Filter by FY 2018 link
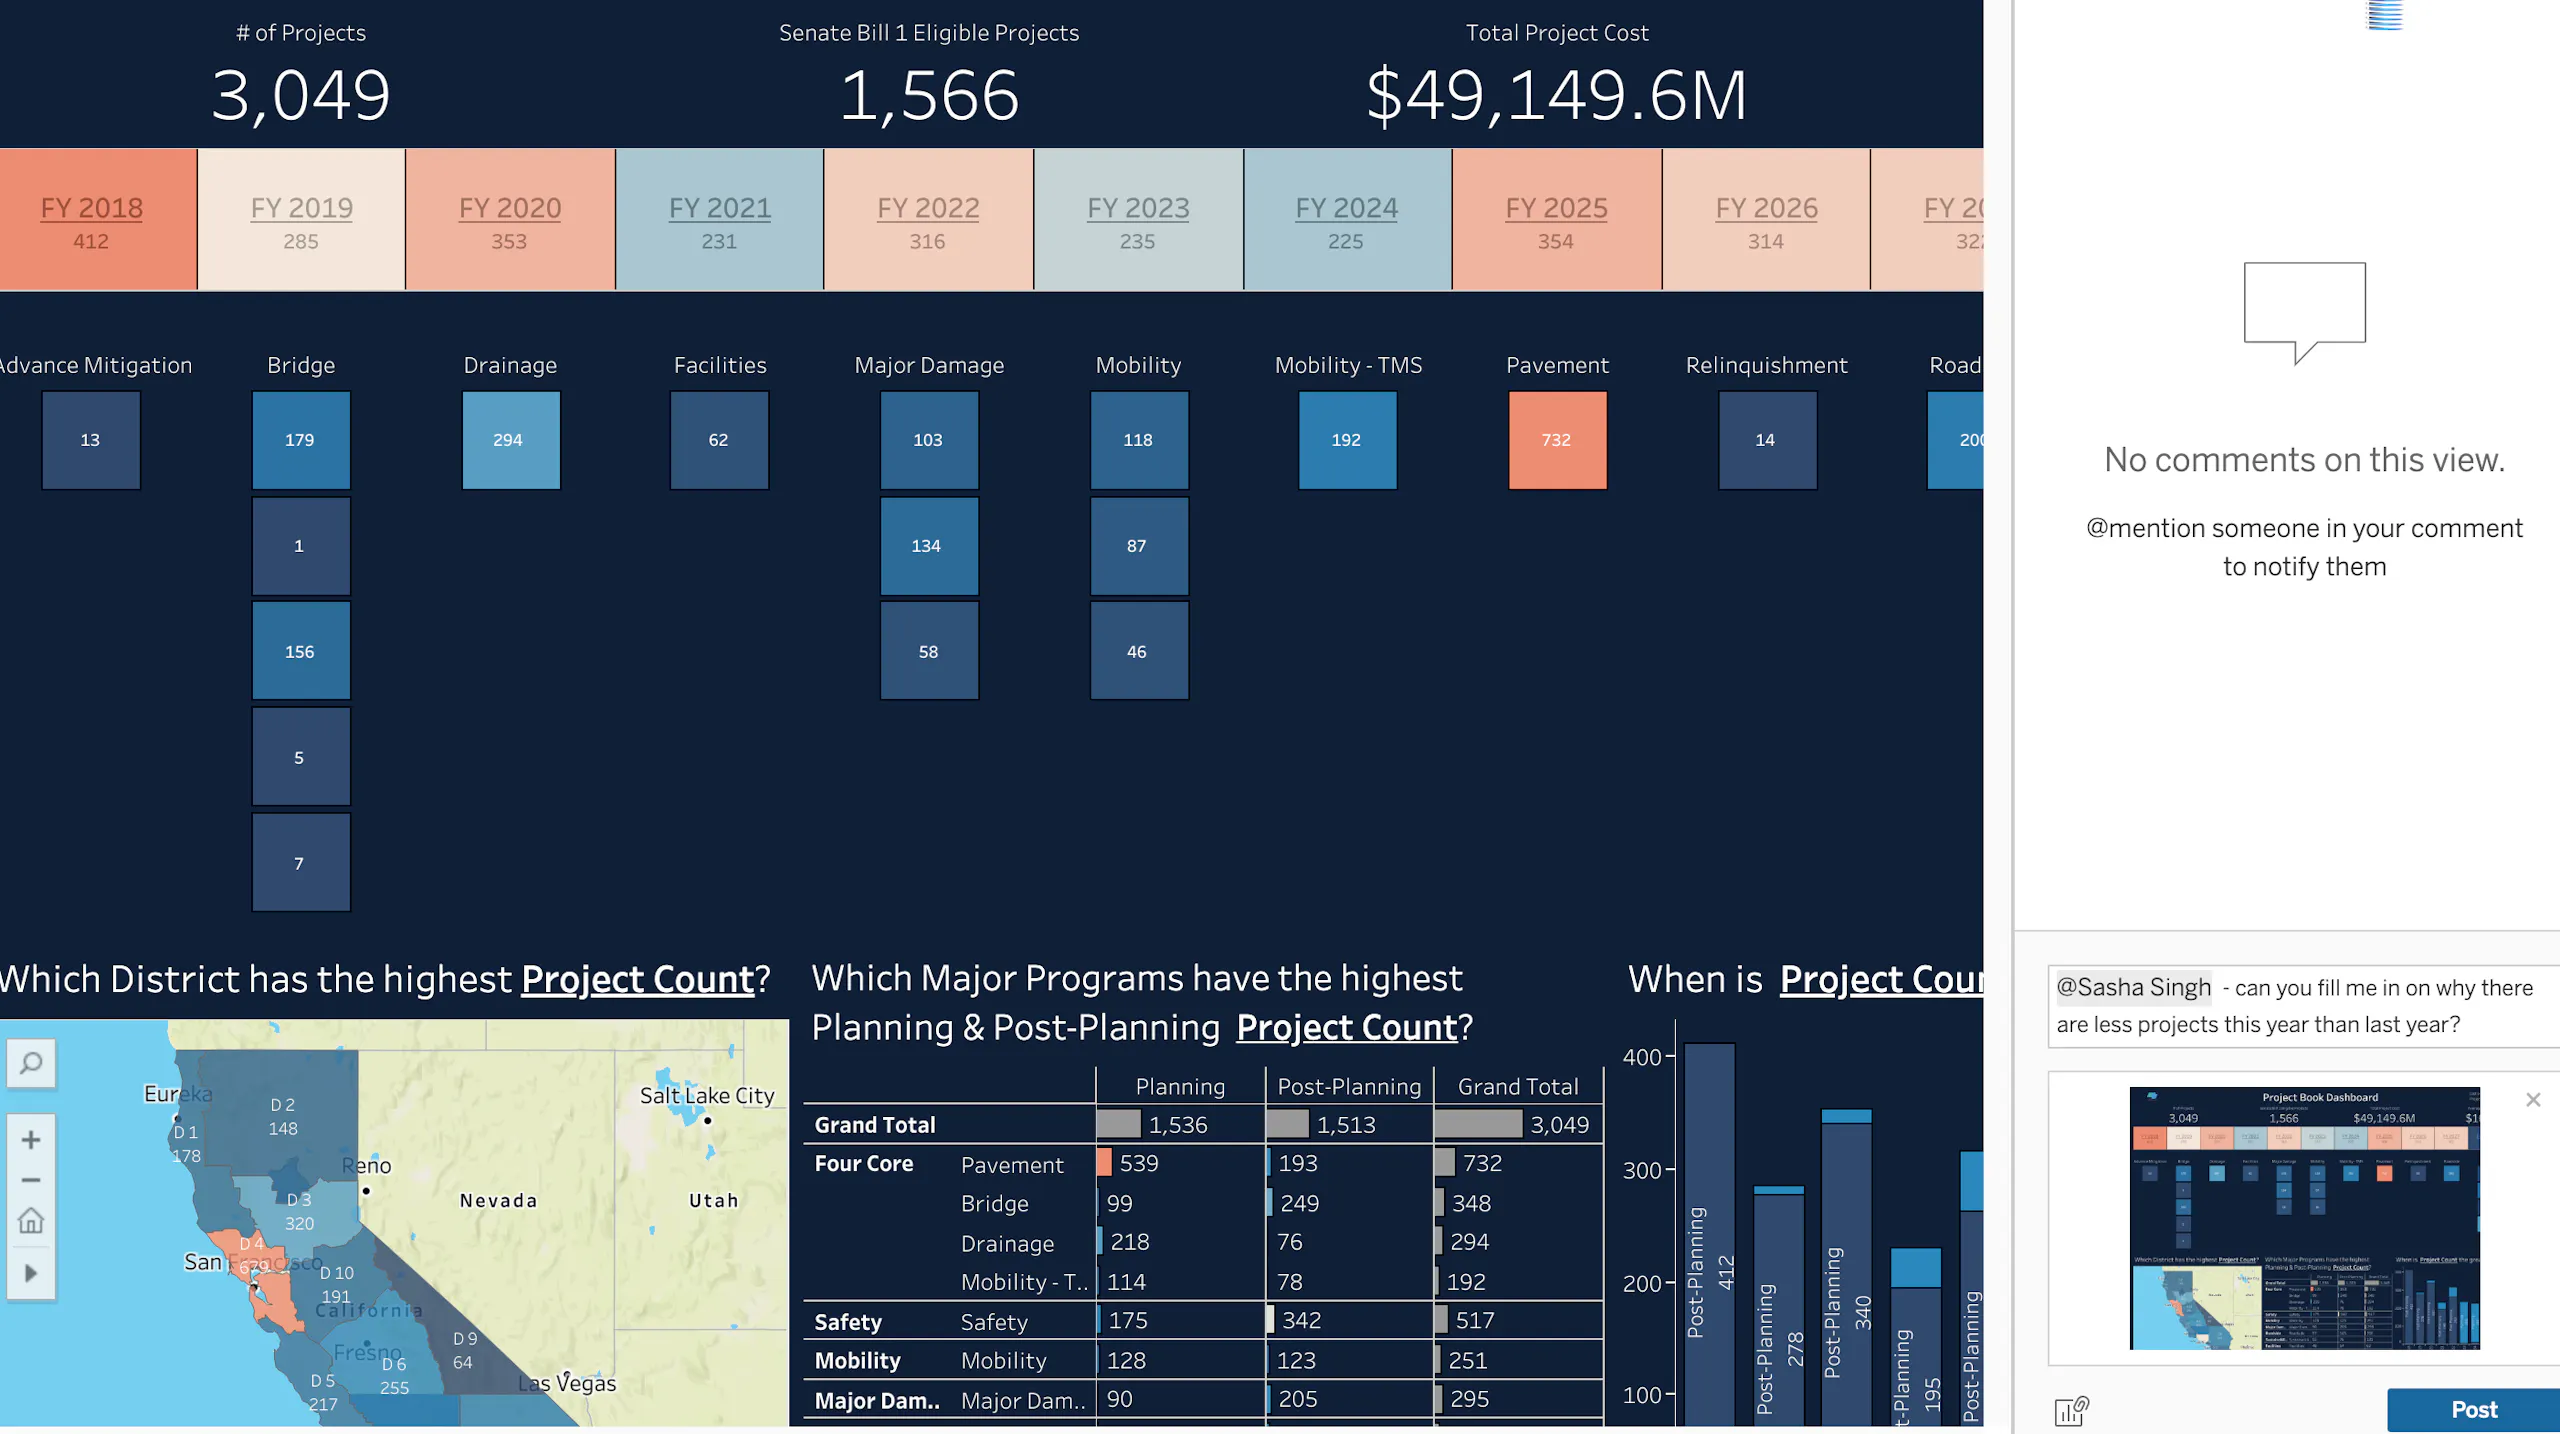The width and height of the screenshot is (2560, 1434). (x=91, y=208)
